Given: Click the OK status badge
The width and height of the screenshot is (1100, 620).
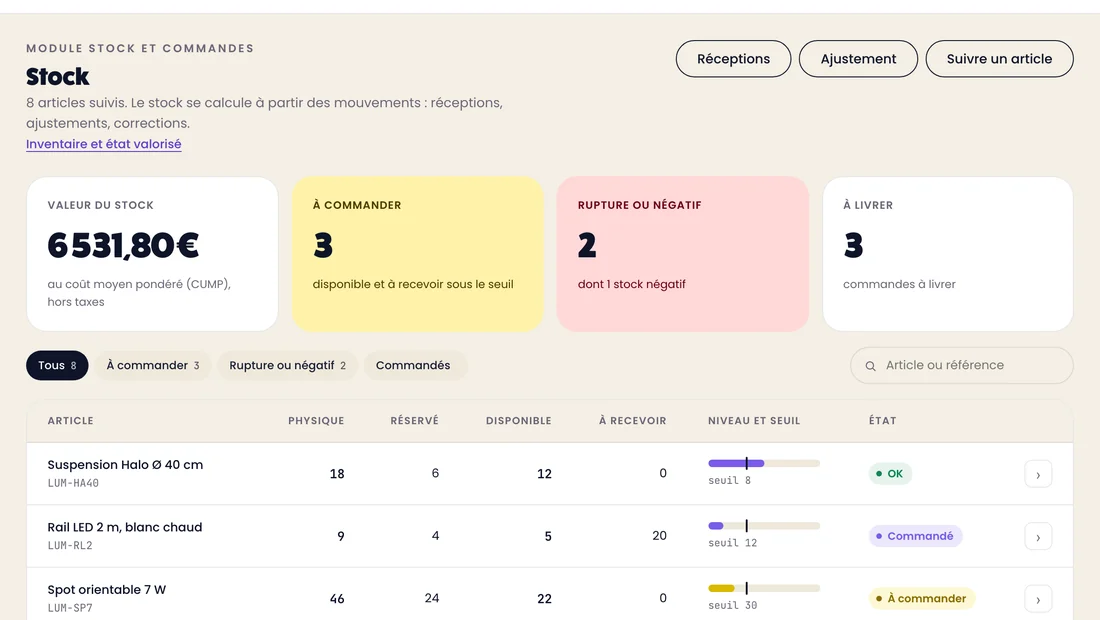Looking at the screenshot, I should pos(890,473).
